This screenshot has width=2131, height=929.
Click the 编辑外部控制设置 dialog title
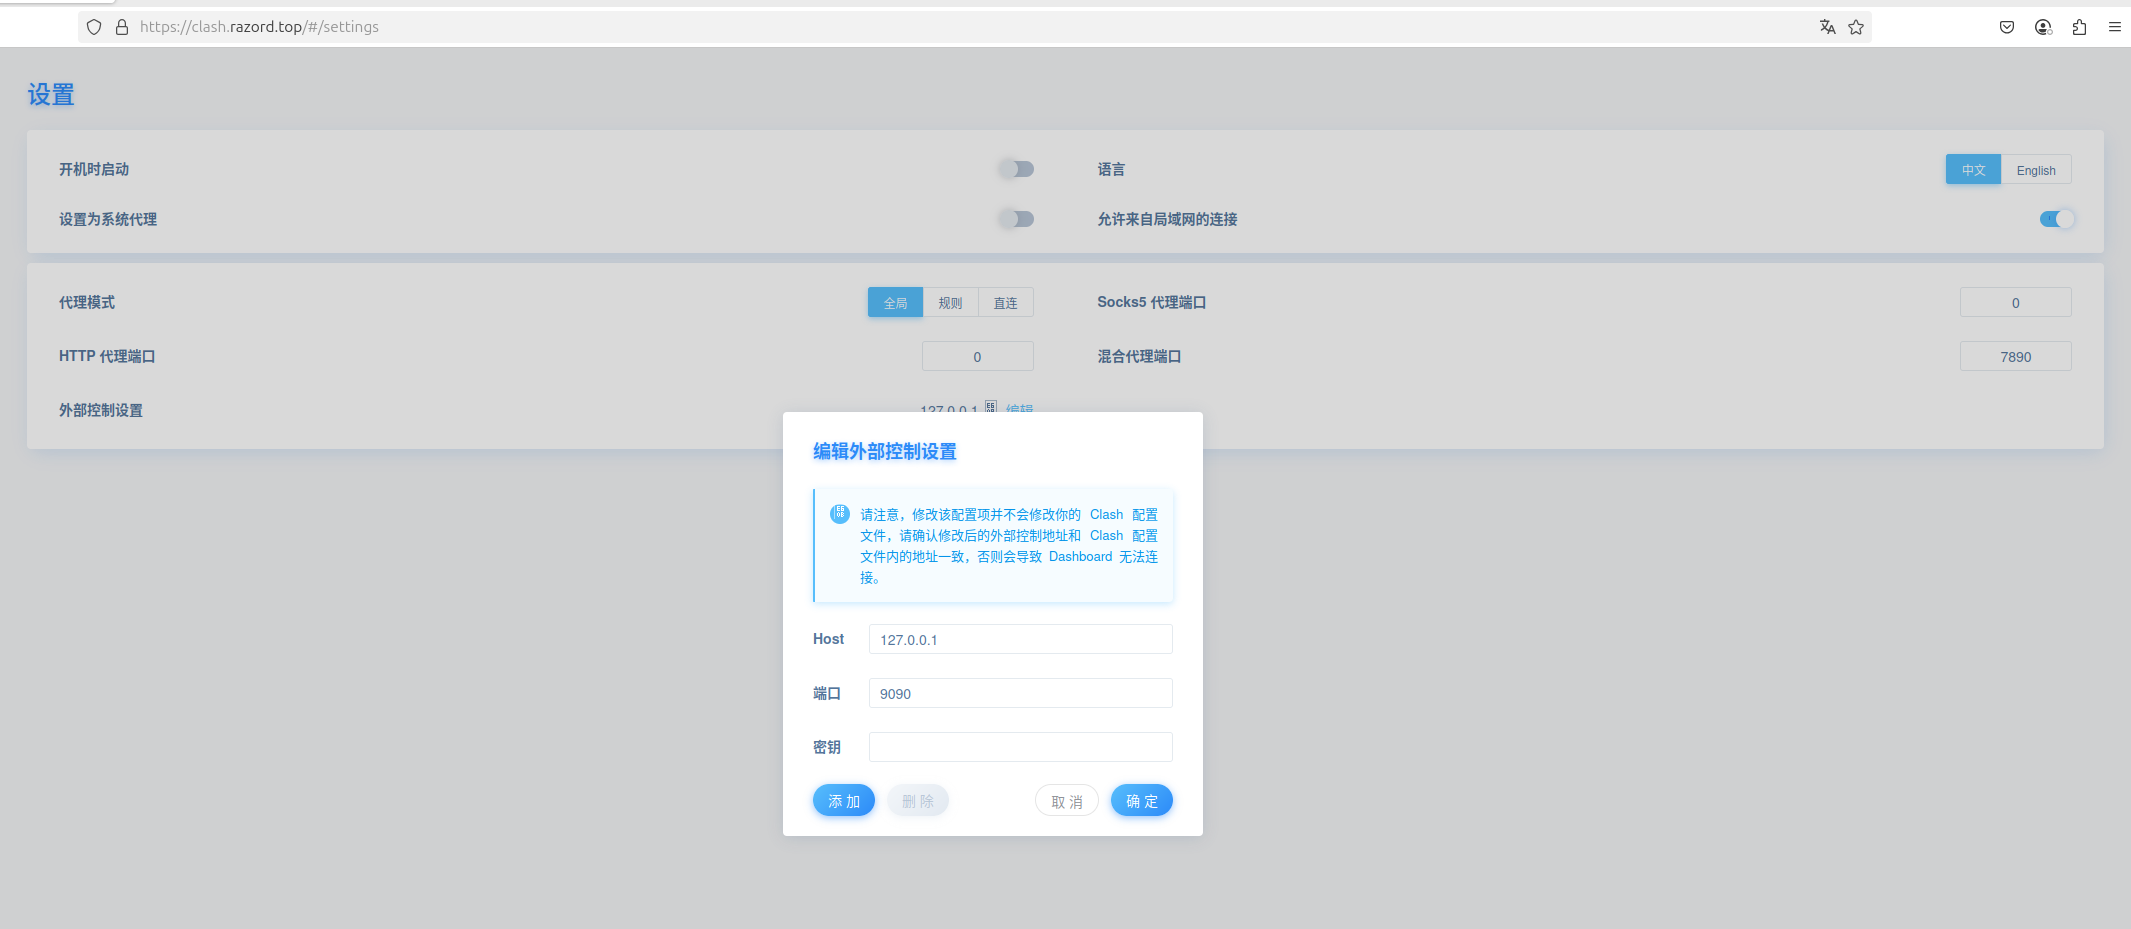click(x=885, y=451)
